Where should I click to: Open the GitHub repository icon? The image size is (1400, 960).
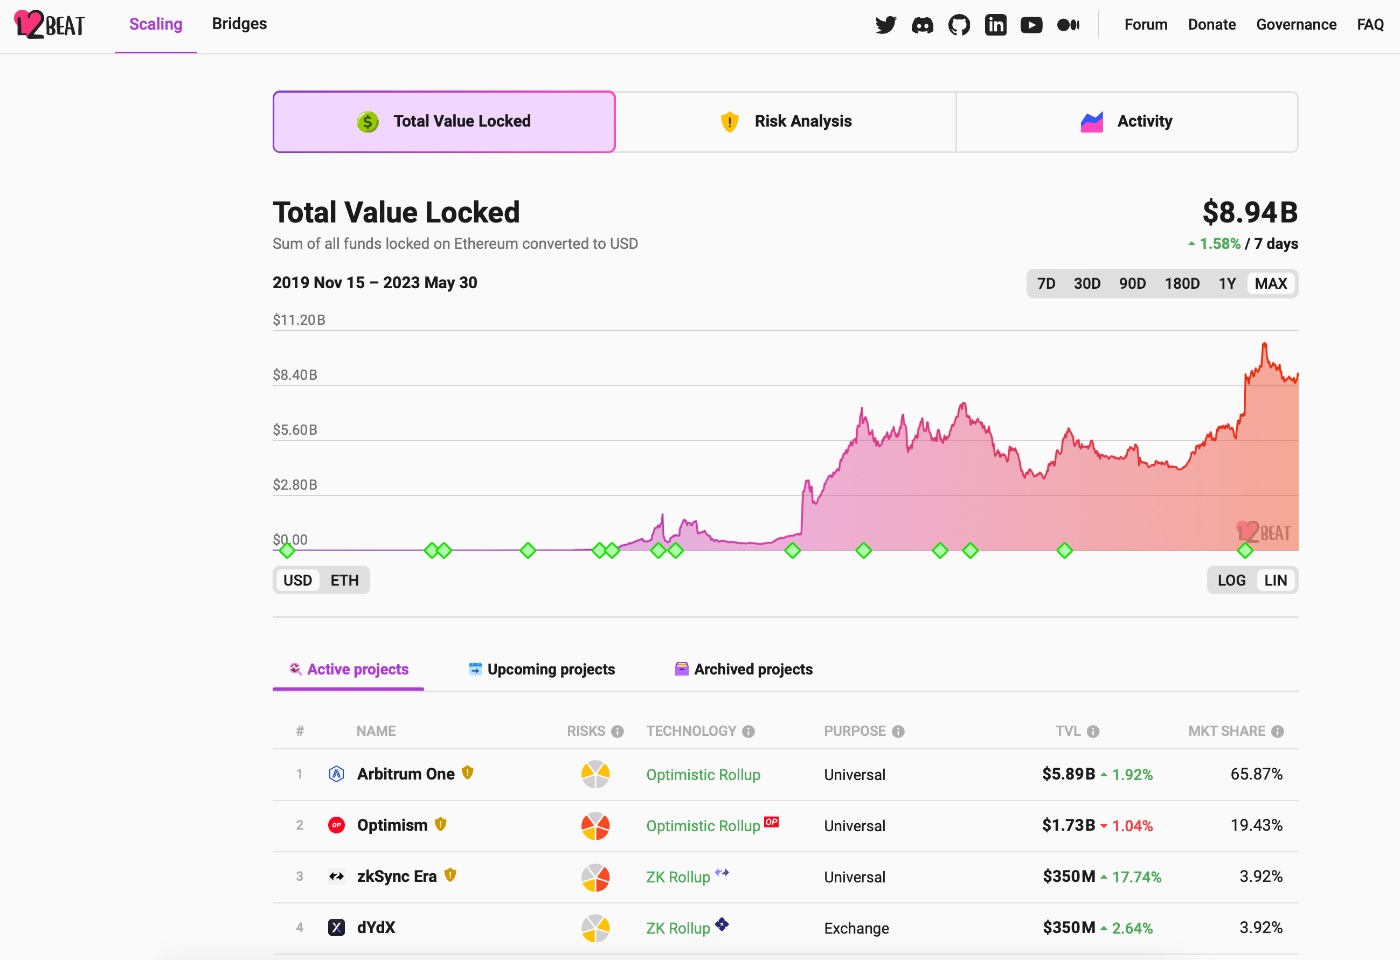coord(959,24)
